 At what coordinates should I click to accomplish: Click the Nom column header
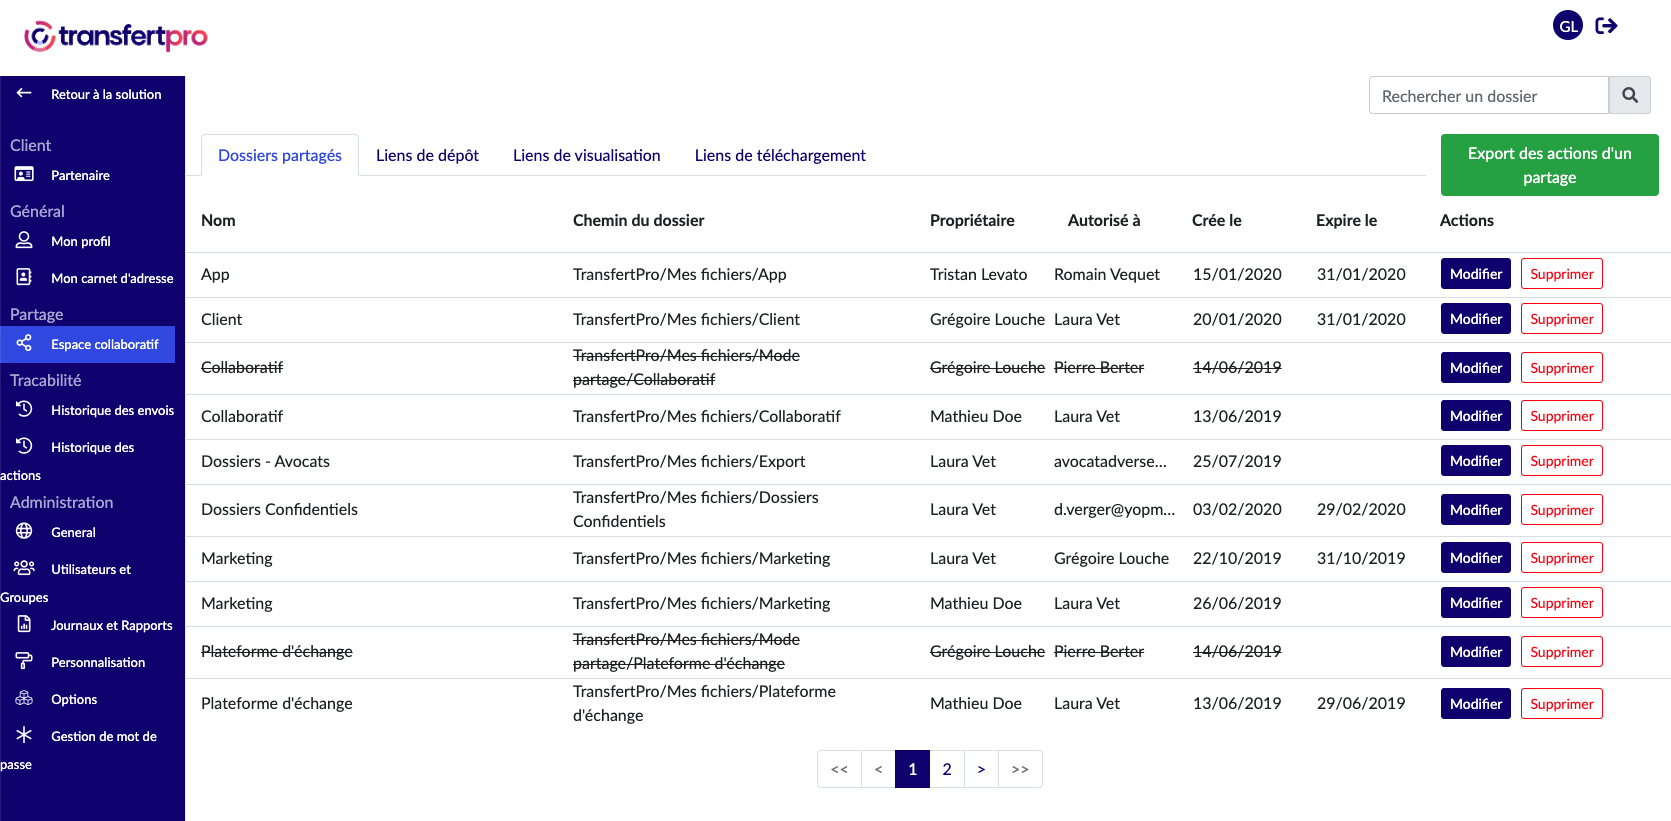click(218, 220)
